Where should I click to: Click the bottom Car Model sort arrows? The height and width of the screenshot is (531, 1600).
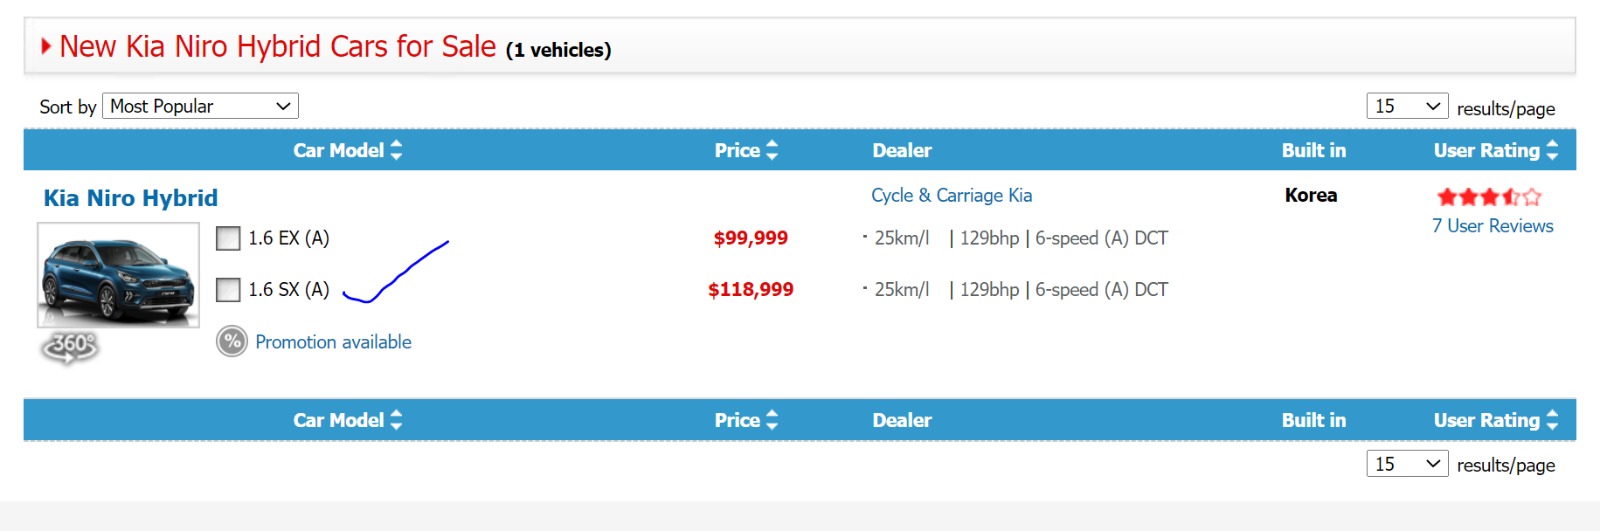coord(397,420)
